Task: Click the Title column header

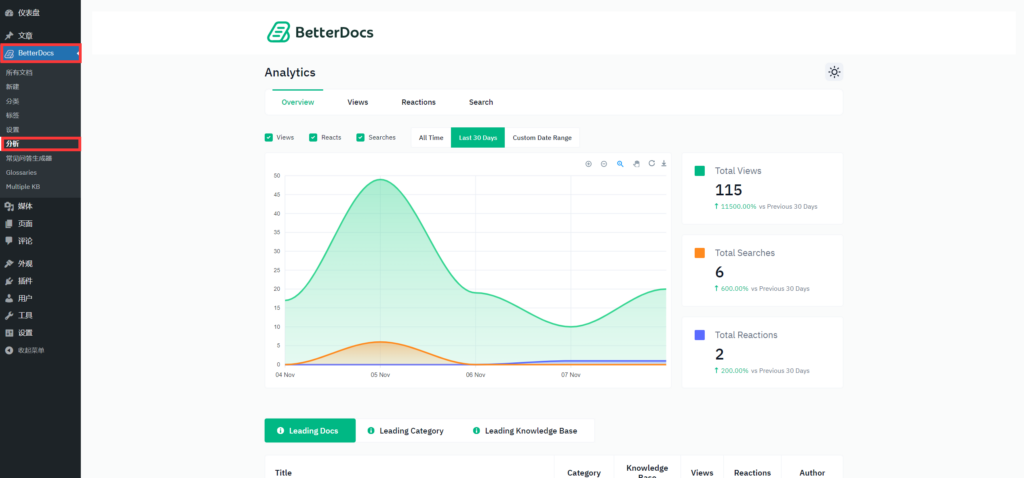Action: pos(283,473)
